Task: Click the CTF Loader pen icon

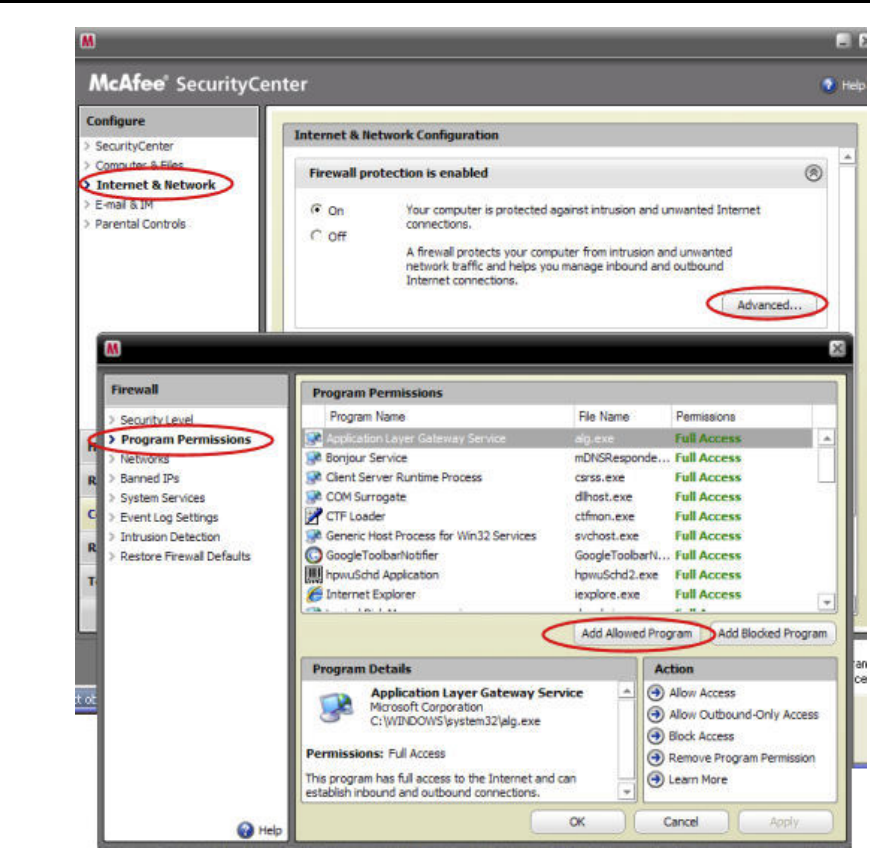Action: click(313, 516)
